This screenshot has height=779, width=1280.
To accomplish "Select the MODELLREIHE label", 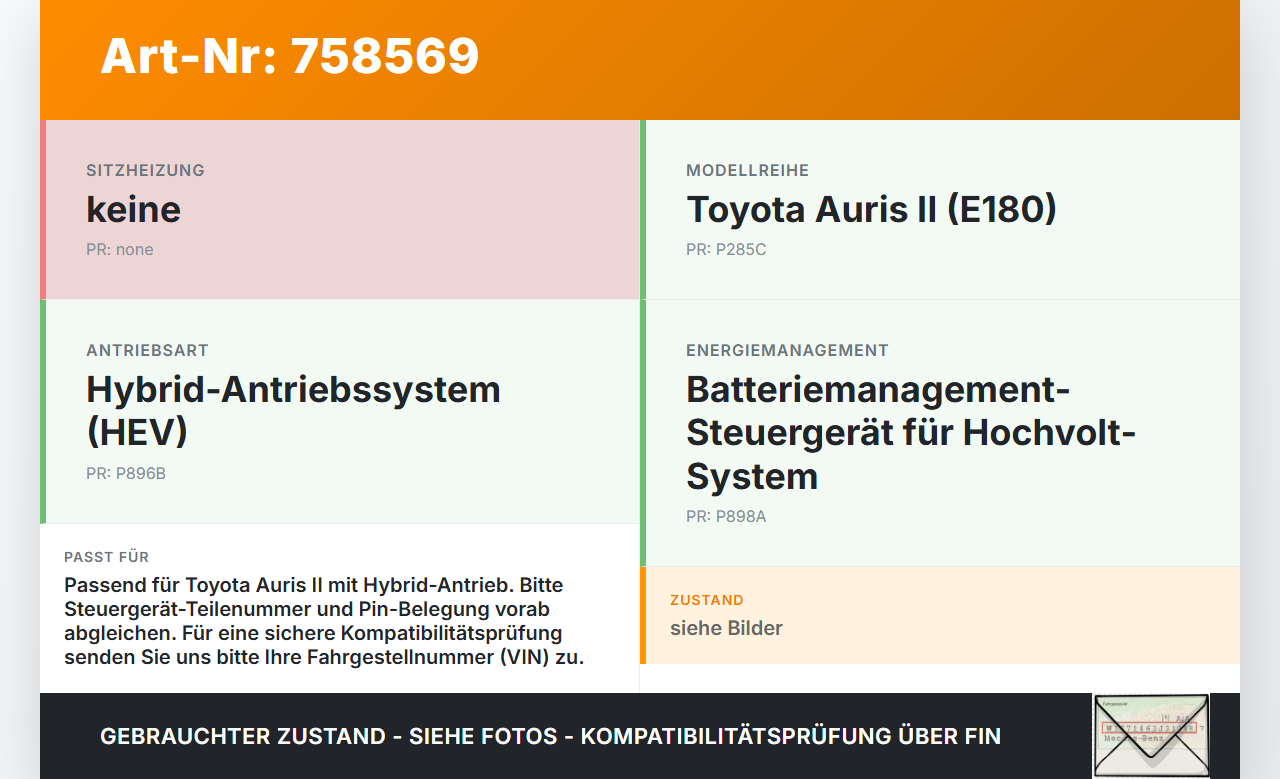I will [747, 170].
